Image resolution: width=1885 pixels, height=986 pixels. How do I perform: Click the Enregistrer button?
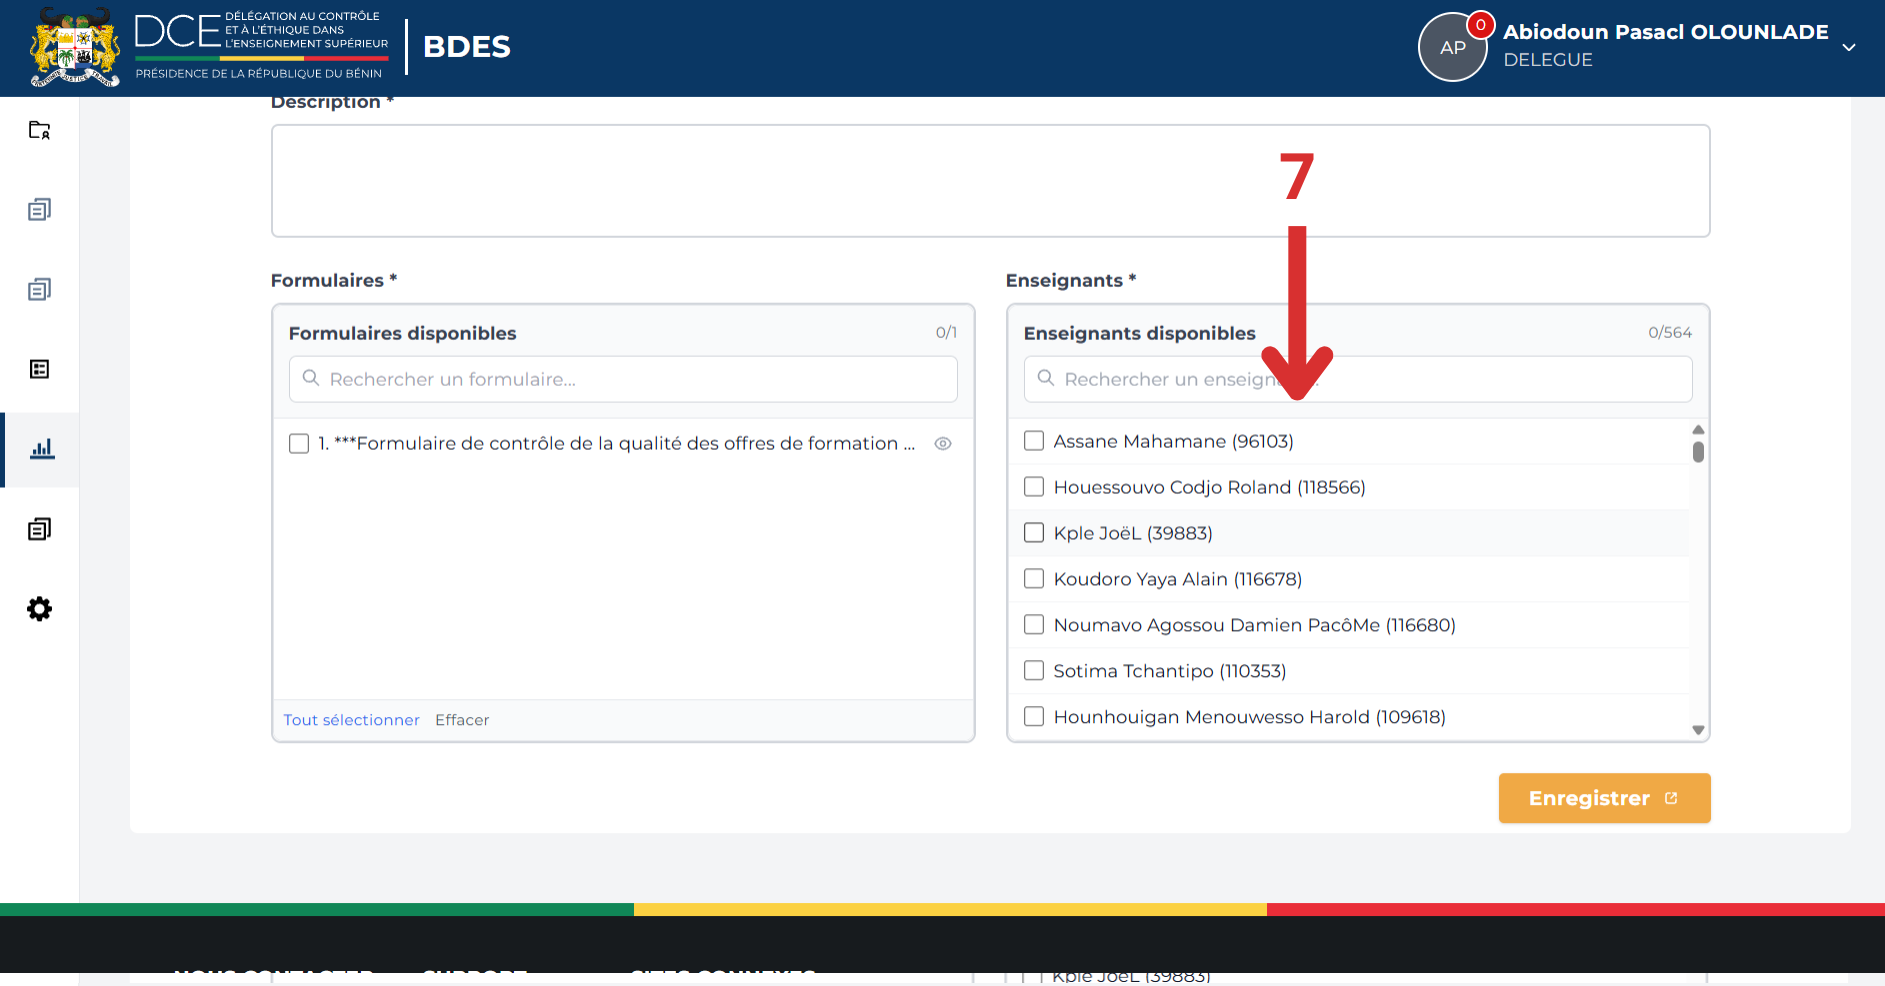[1604, 798]
